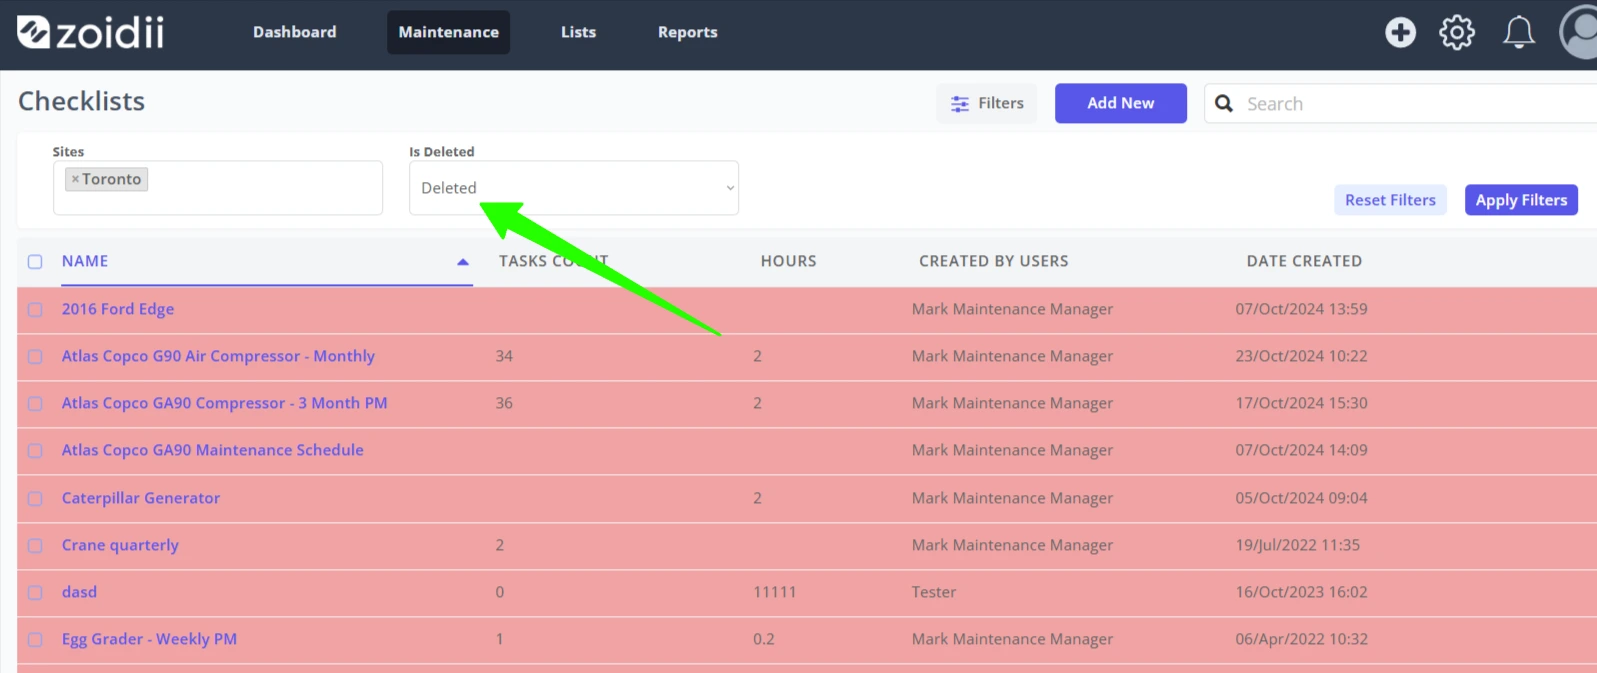The height and width of the screenshot is (673, 1597).
Task: Click the Apply Filters button
Action: coord(1521,200)
